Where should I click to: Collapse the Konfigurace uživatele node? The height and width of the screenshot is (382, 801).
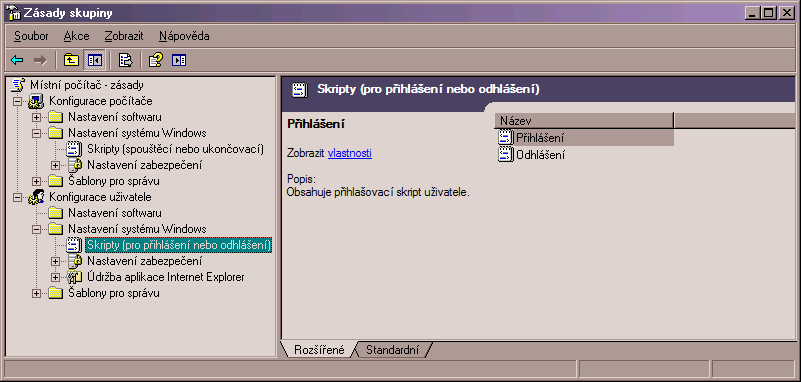[18, 197]
